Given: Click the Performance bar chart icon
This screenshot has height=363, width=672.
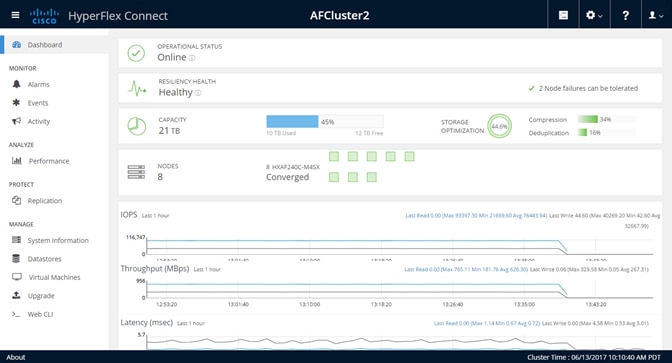Looking at the screenshot, I should pos(17,161).
